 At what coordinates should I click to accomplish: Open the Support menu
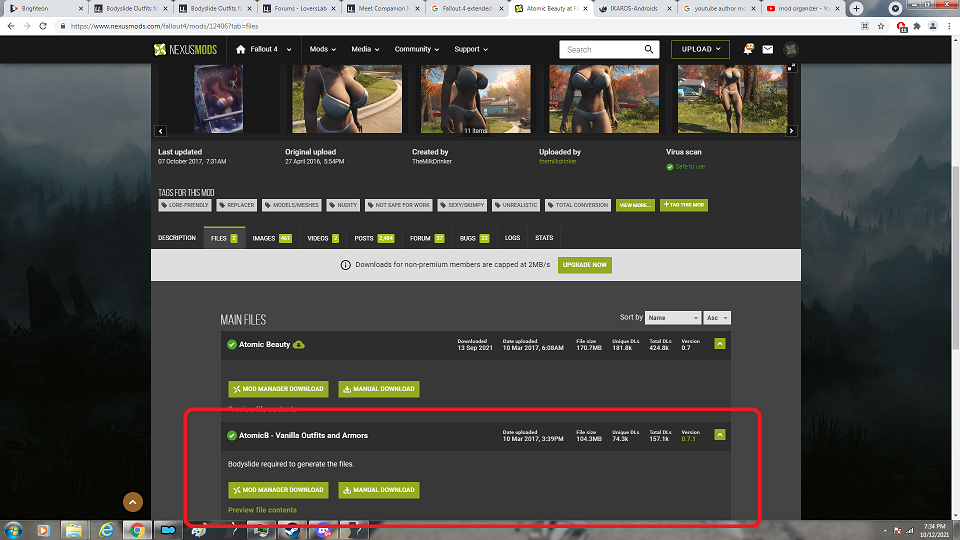pyautogui.click(x=471, y=49)
